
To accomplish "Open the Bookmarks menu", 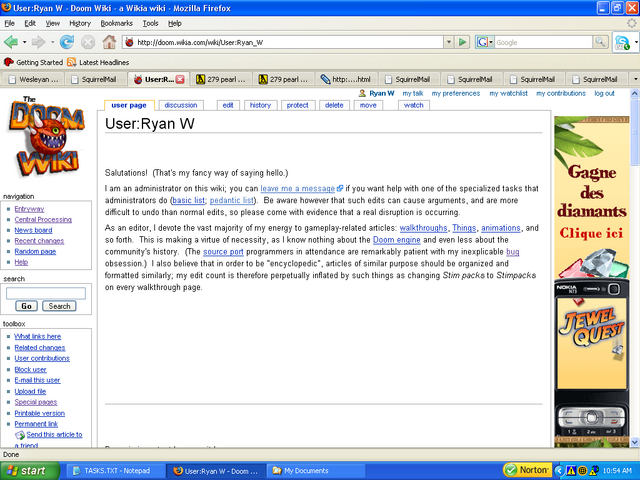I will coord(116,23).
